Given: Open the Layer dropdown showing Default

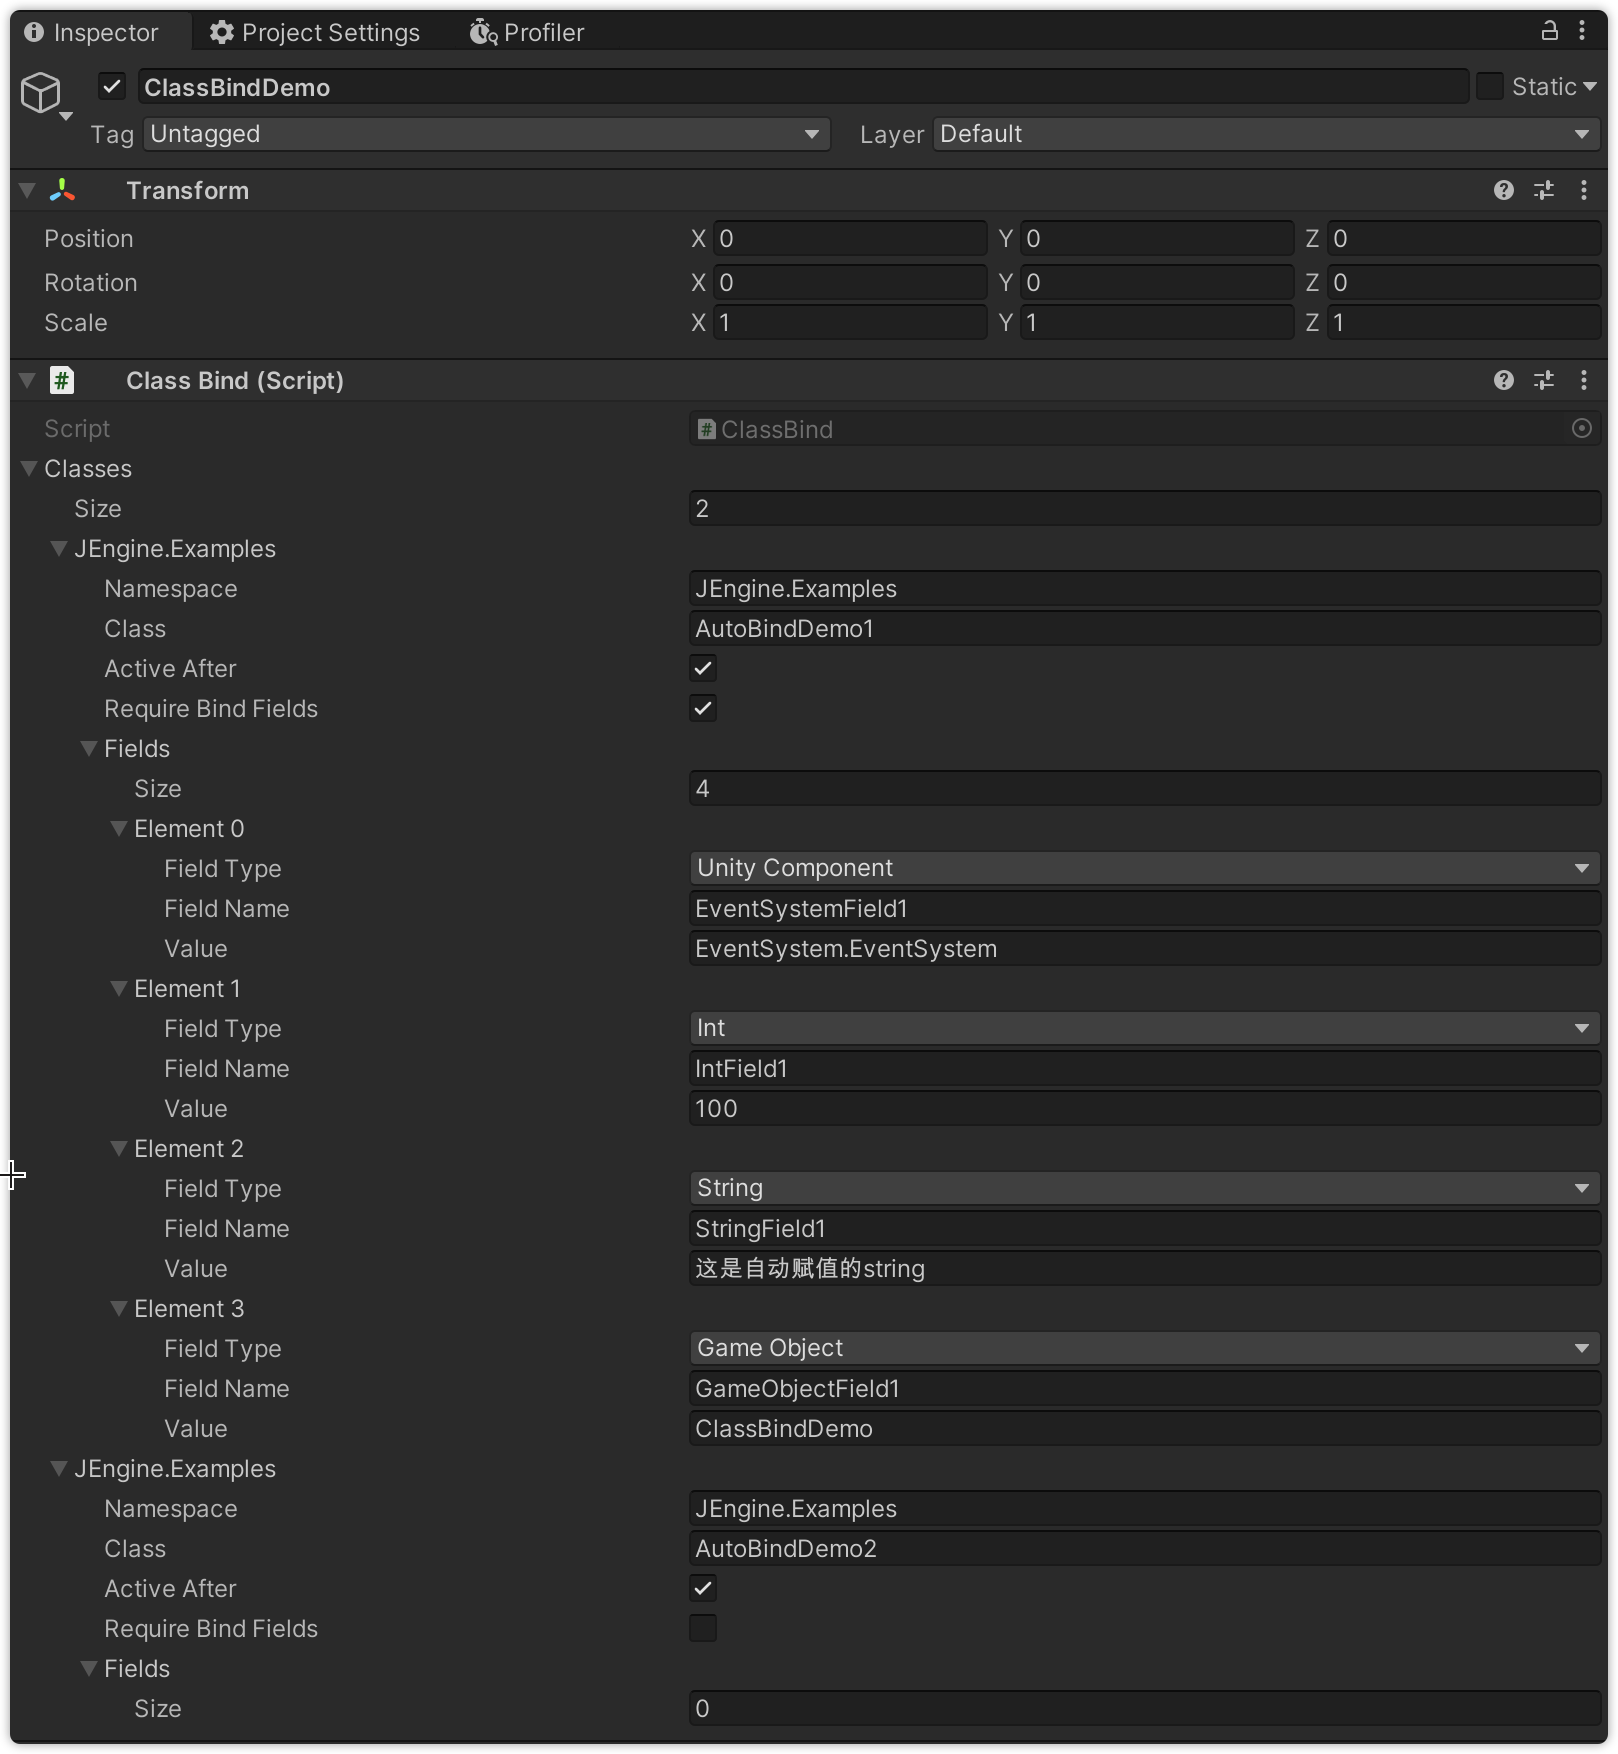Looking at the screenshot, I should click(x=1265, y=134).
